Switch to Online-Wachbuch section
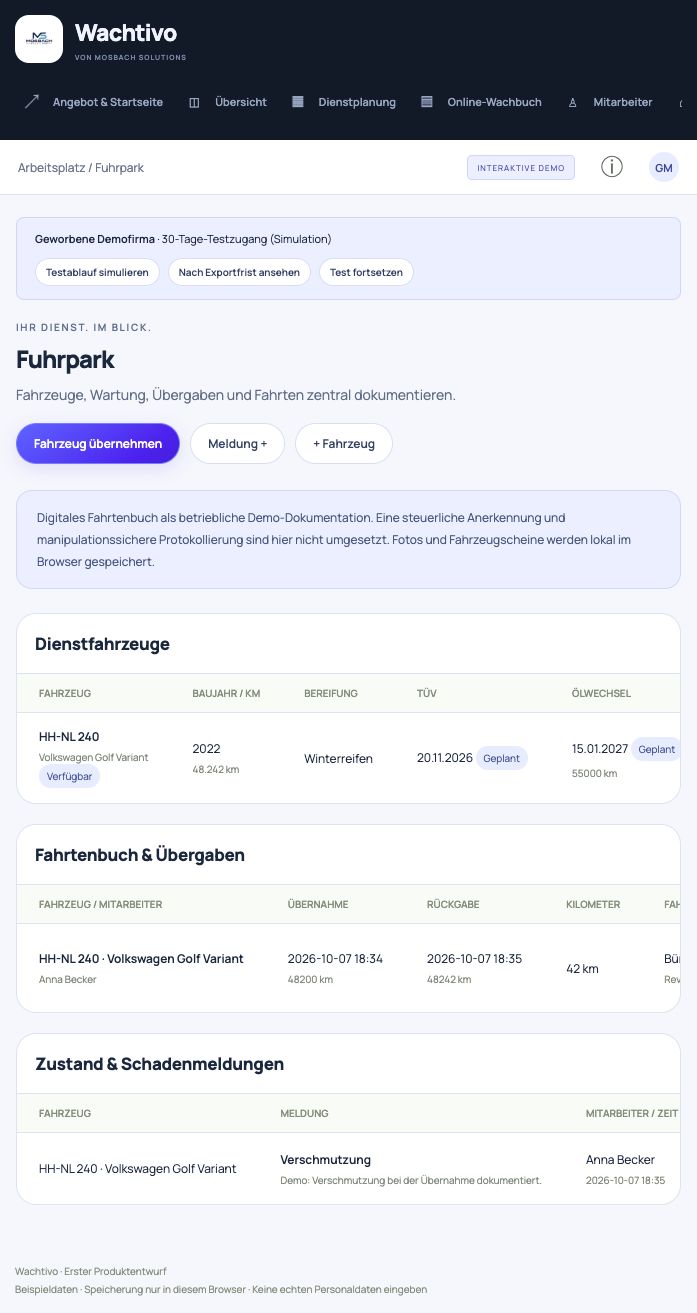 click(494, 102)
